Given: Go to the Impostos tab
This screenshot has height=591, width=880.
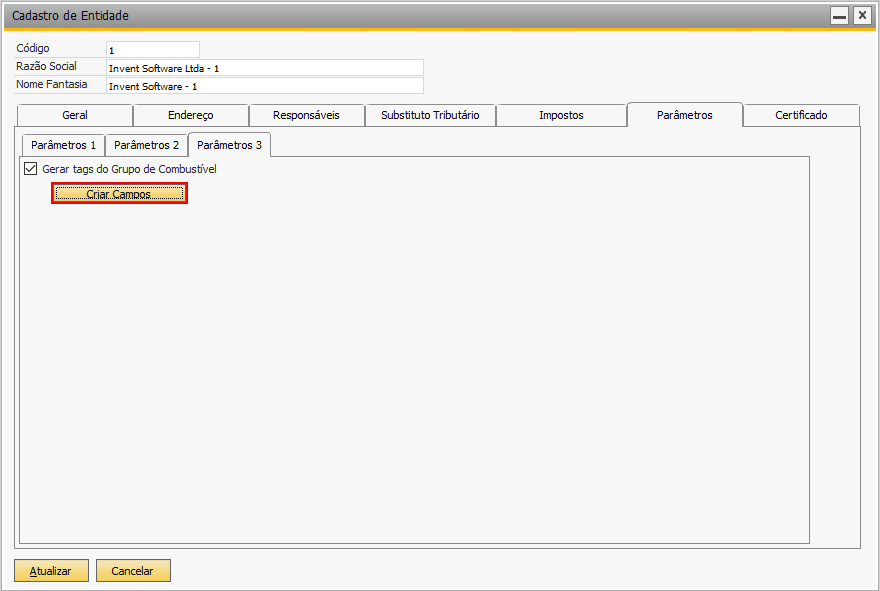Looking at the screenshot, I should click(x=561, y=115).
